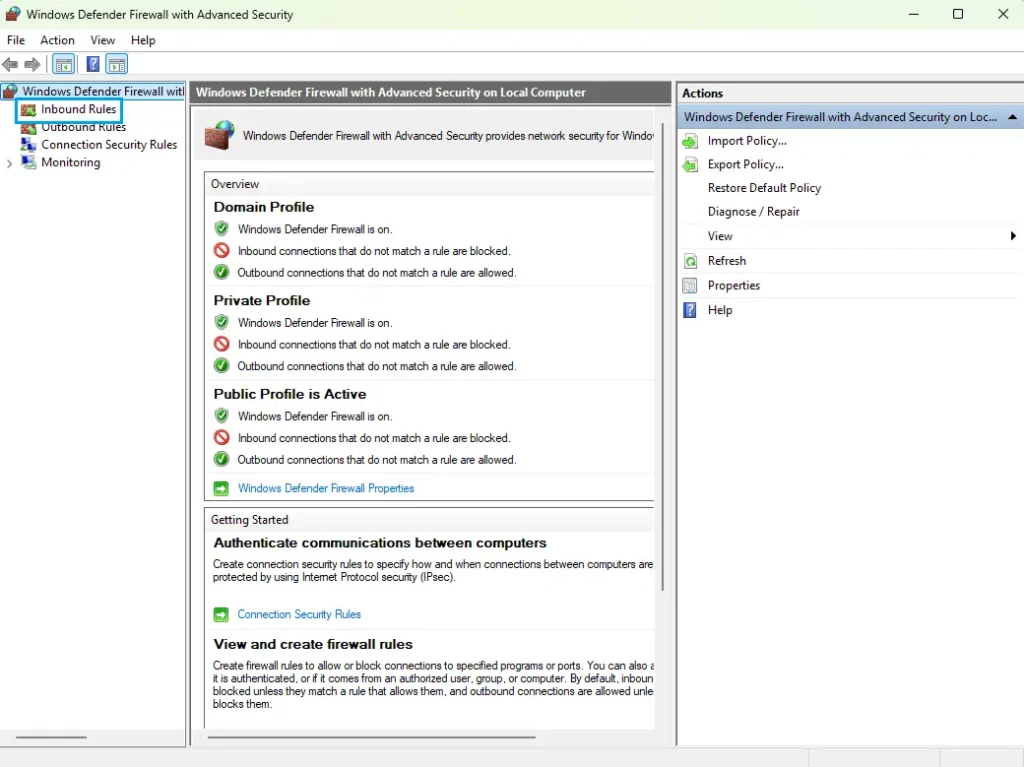This screenshot has height=767, width=1024.
Task: Click the Getting Started section label
Action: (249, 519)
